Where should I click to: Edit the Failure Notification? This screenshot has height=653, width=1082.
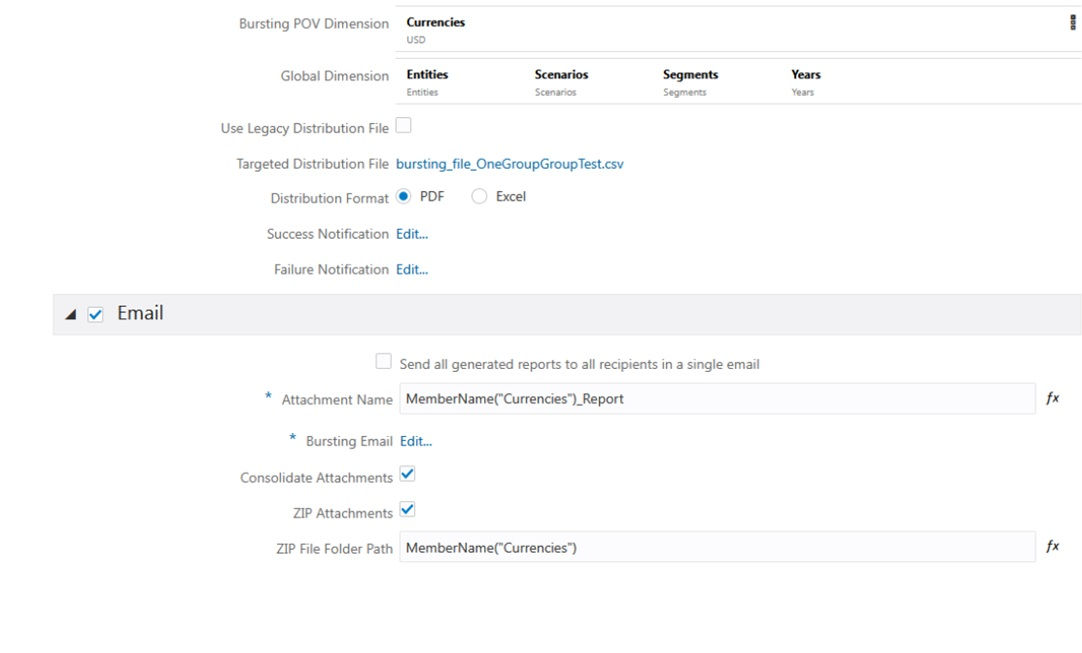pyautogui.click(x=412, y=268)
